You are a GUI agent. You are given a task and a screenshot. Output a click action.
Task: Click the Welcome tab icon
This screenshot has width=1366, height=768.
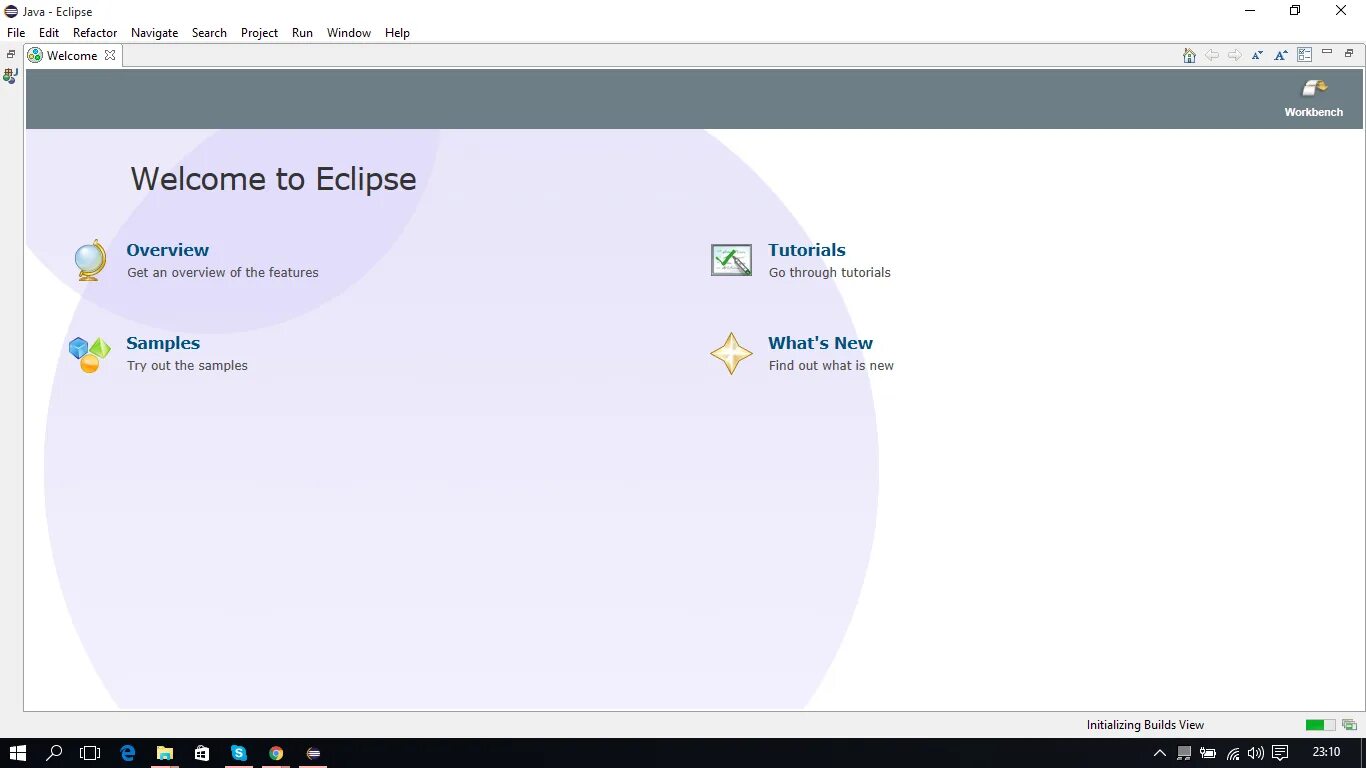coord(35,55)
